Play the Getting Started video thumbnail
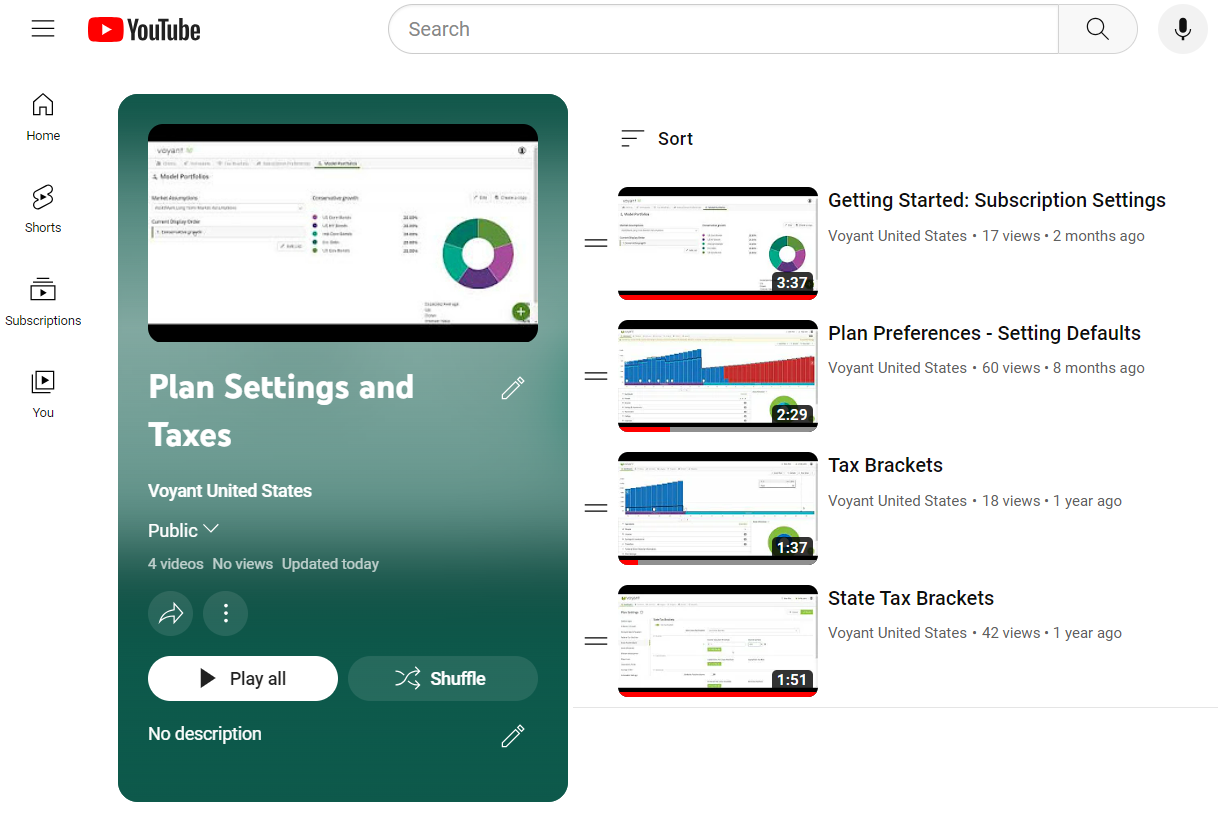The height and width of the screenshot is (818, 1218). click(x=718, y=243)
